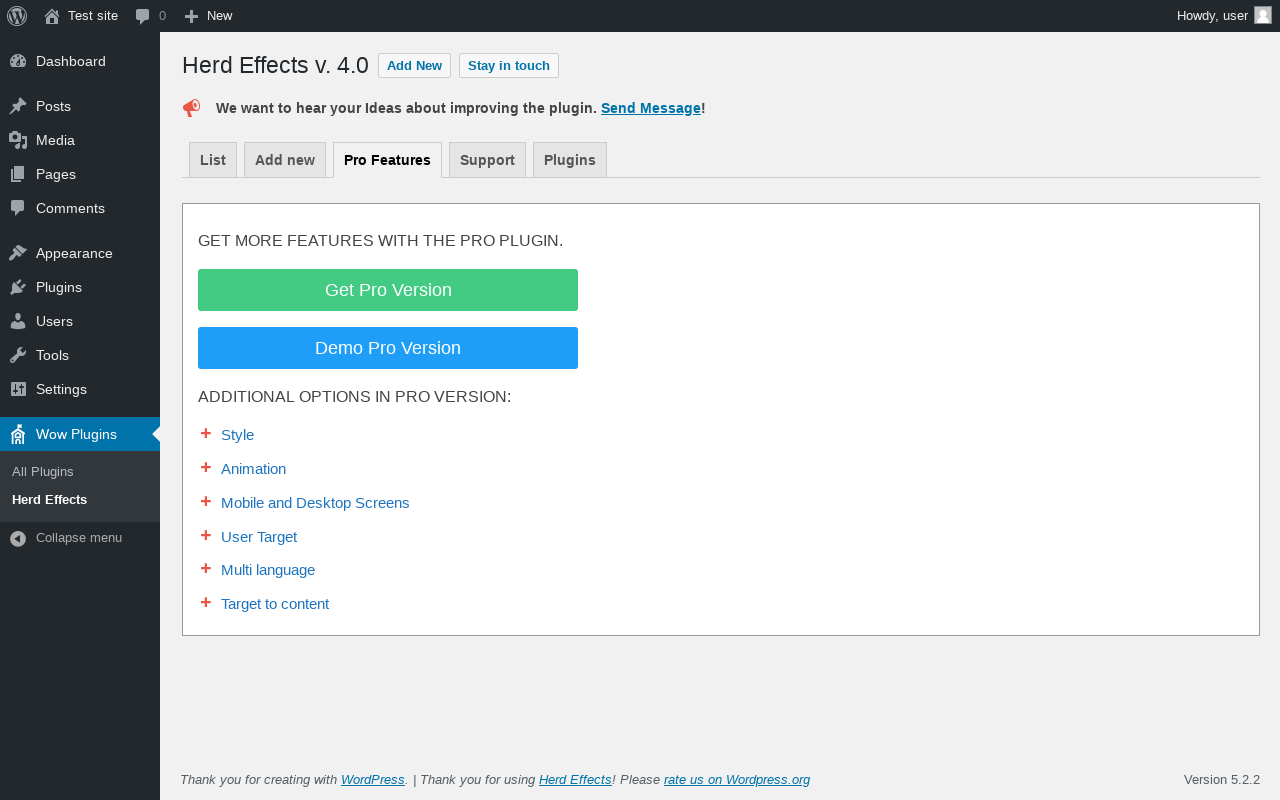This screenshot has width=1280, height=800.
Task: Click the Version 5.2.2 footer text
Action: [x=1222, y=779]
